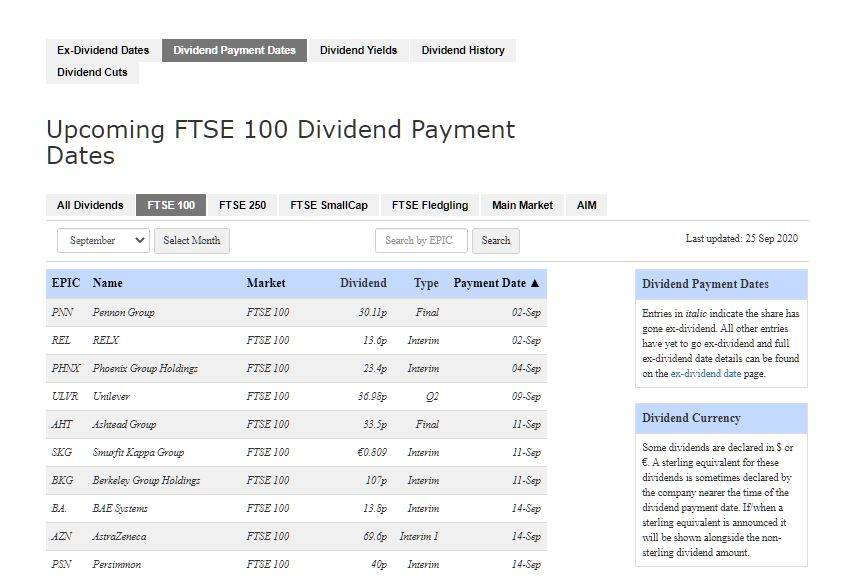Click the 09-Sep payment date

point(526,396)
